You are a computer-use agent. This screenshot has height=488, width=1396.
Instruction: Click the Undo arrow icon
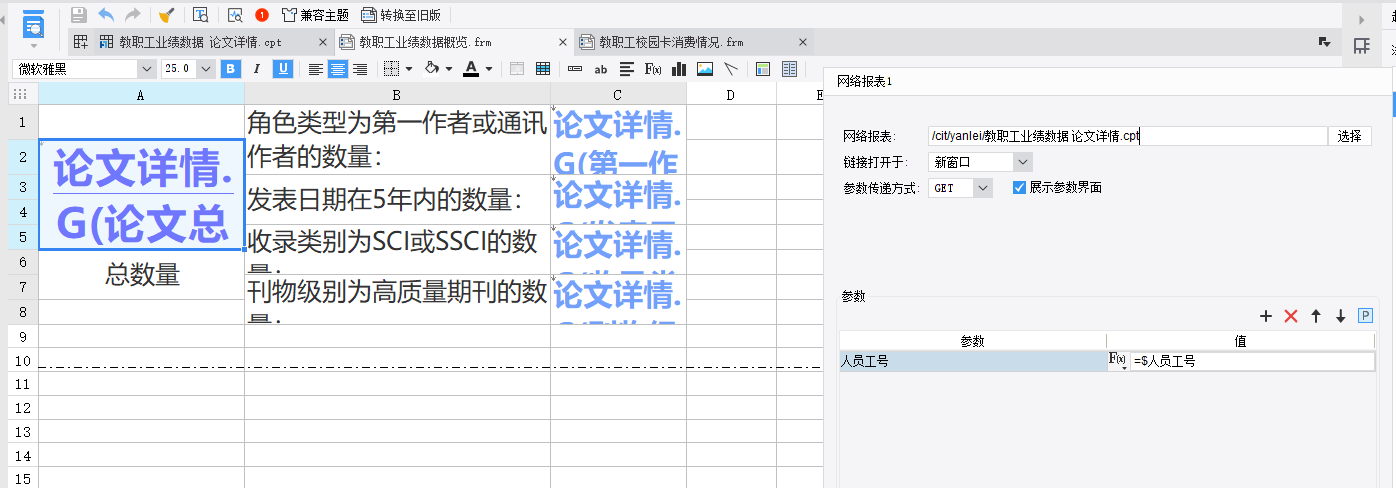106,15
